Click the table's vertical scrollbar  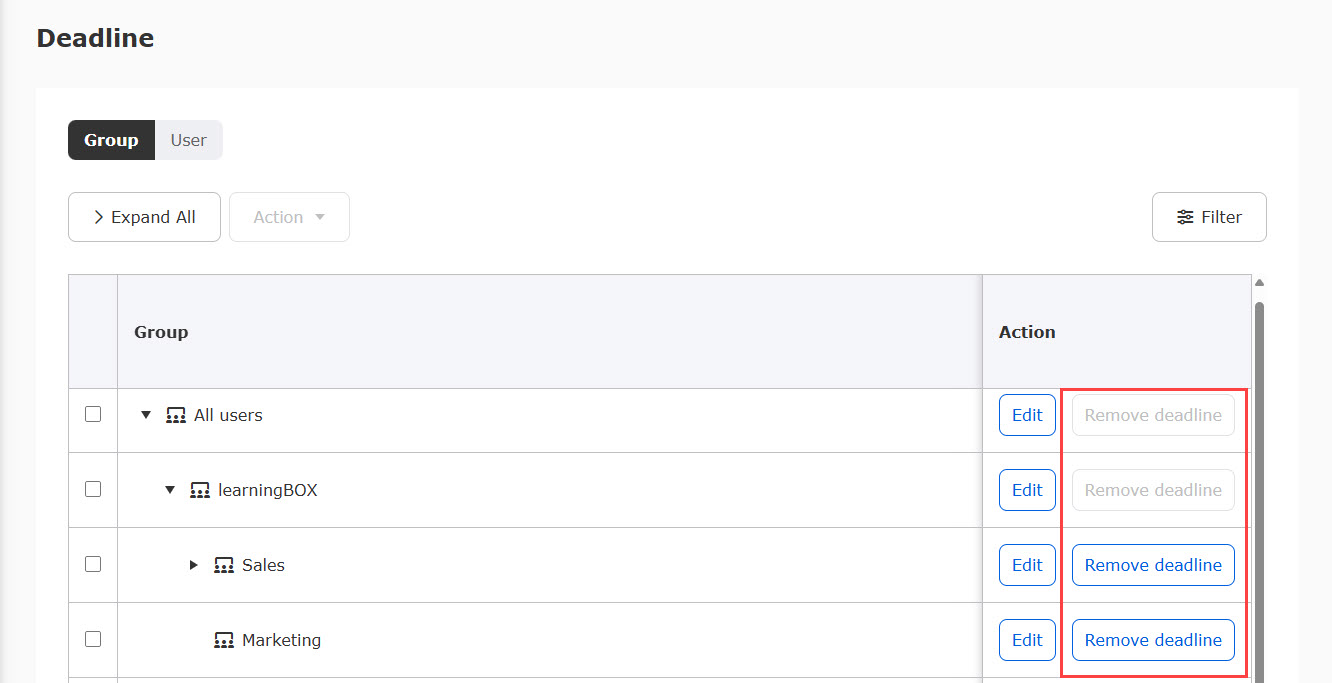click(1259, 480)
